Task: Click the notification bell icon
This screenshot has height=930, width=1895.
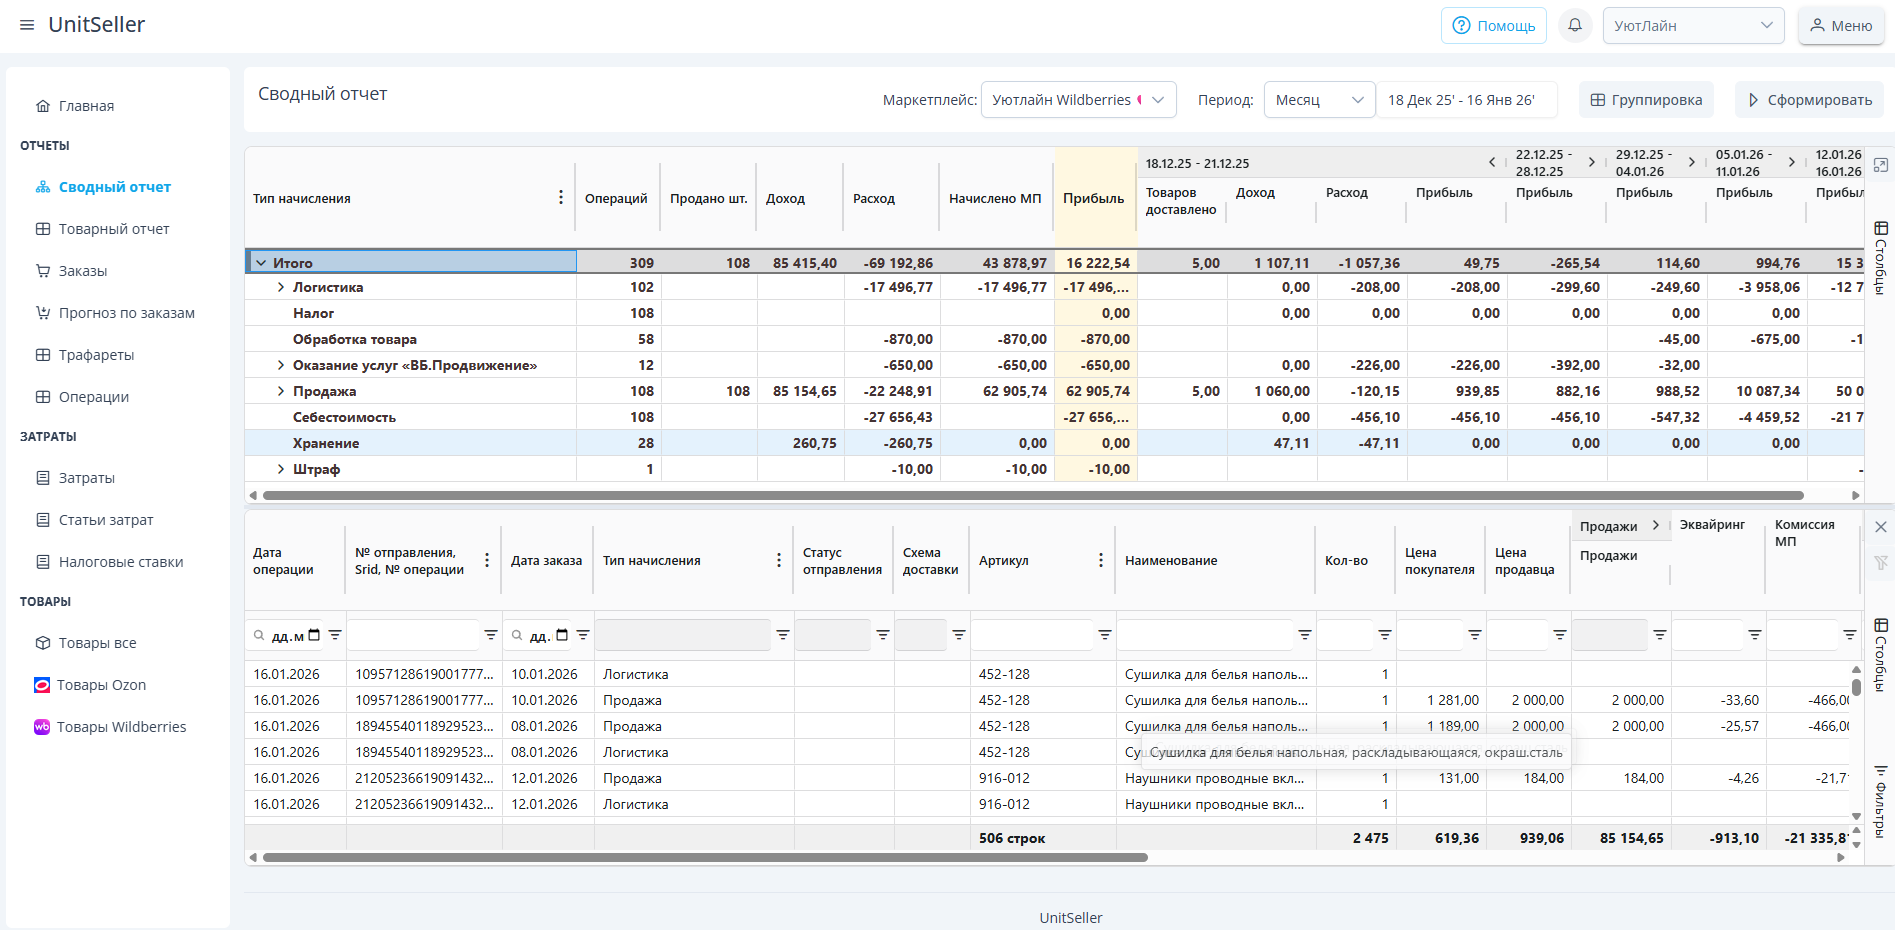Action: (1574, 25)
